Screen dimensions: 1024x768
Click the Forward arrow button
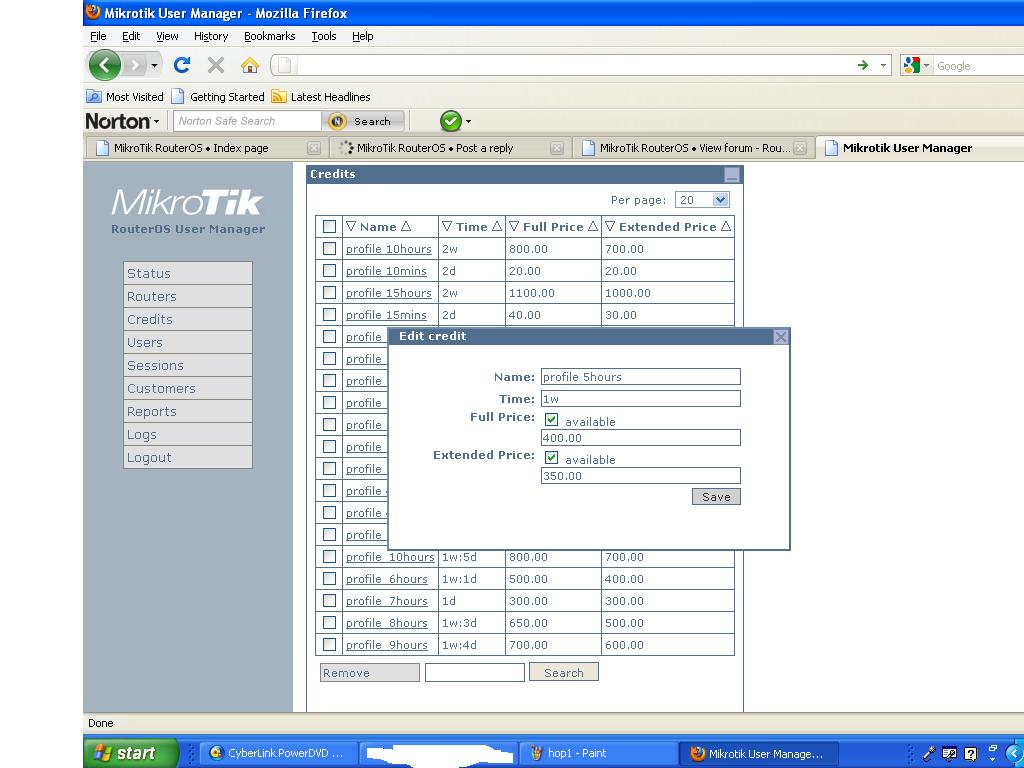pyautogui.click(x=135, y=65)
